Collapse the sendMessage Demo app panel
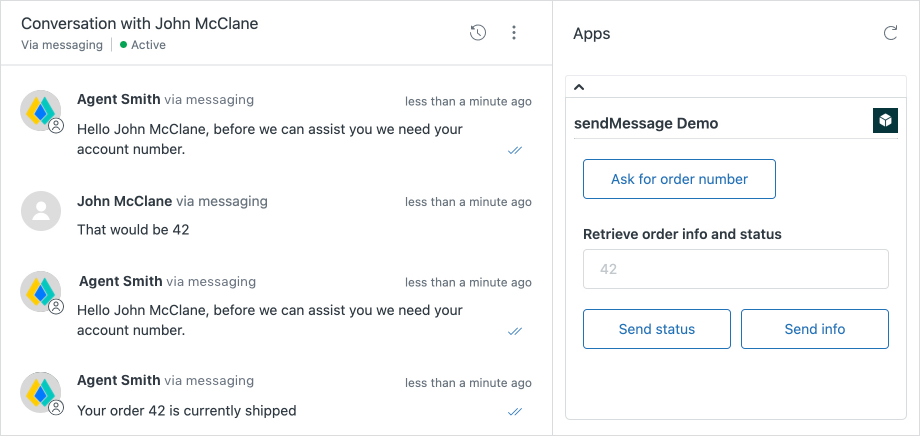This screenshot has height=436, width=920. [579, 87]
